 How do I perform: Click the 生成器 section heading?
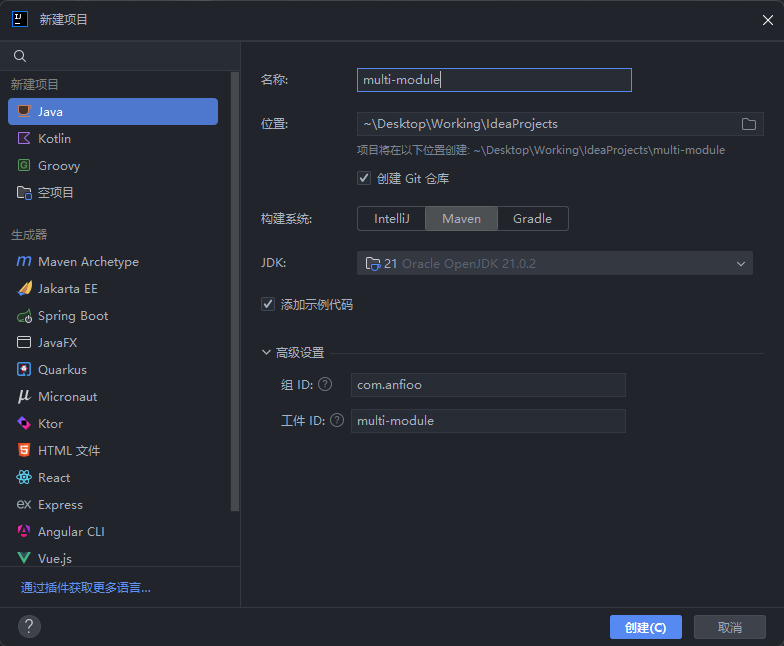point(29,234)
